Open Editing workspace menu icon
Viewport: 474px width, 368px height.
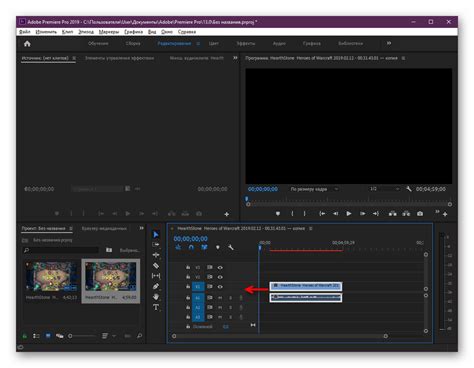(198, 43)
